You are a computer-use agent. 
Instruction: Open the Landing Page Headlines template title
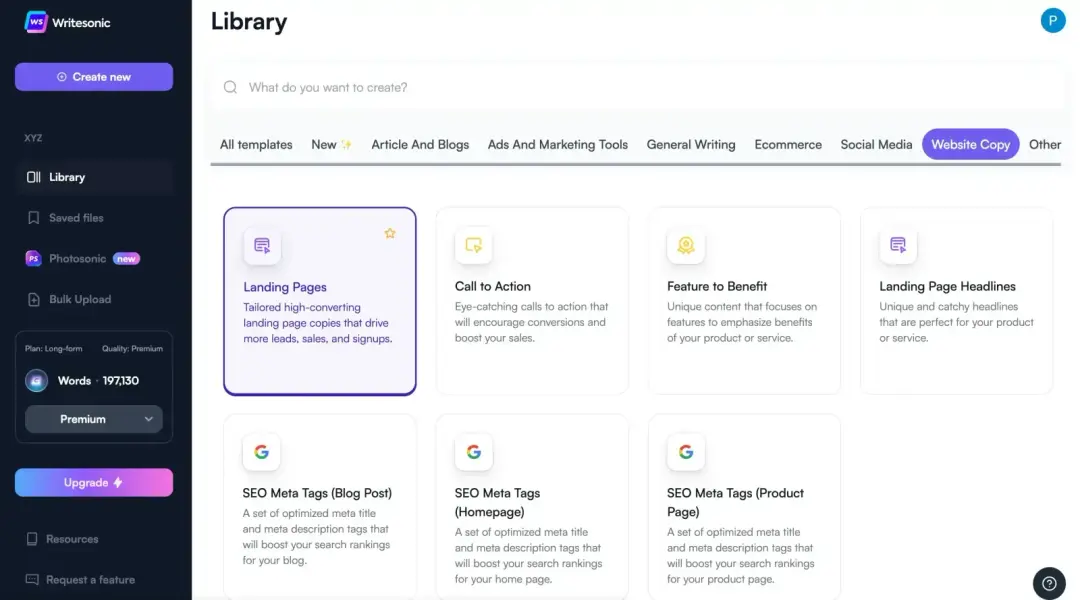click(947, 286)
